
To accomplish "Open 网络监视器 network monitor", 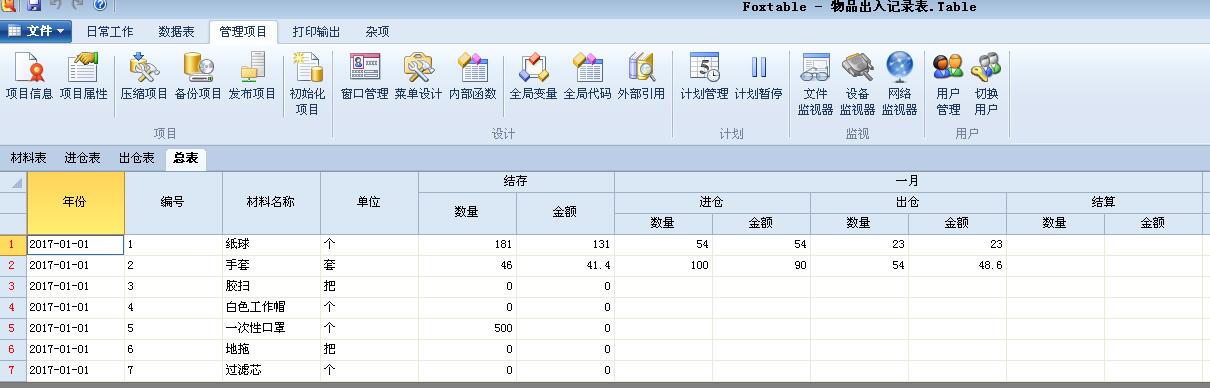I will click(899, 85).
